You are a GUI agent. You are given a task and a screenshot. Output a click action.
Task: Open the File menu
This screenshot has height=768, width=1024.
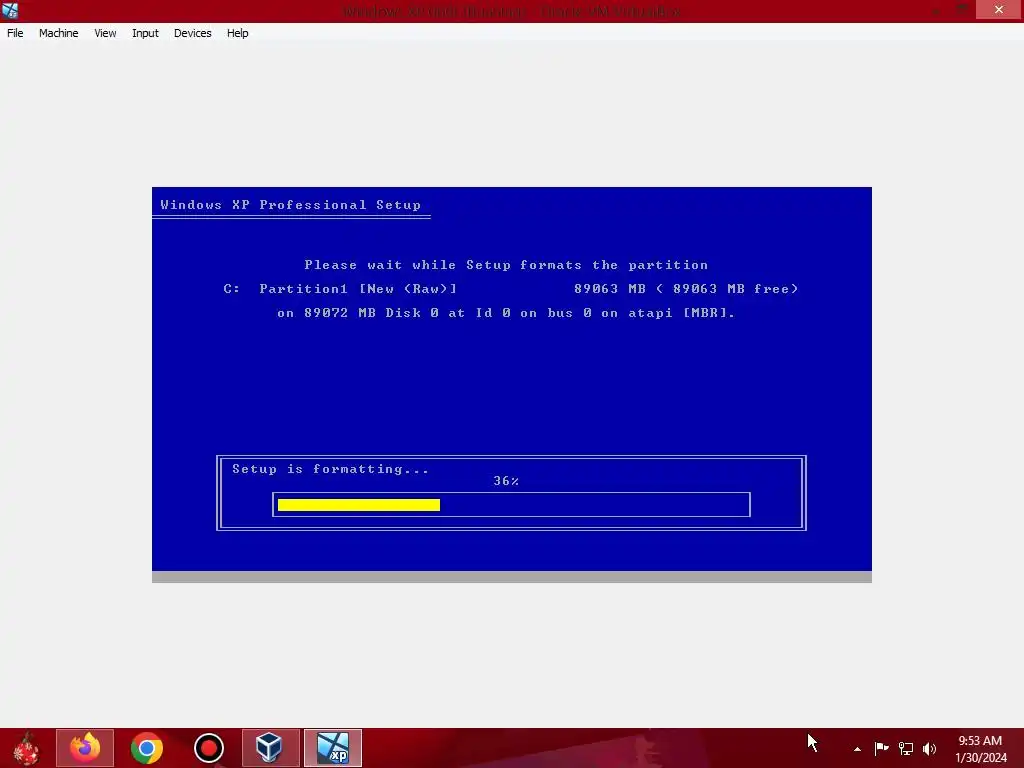[15, 33]
